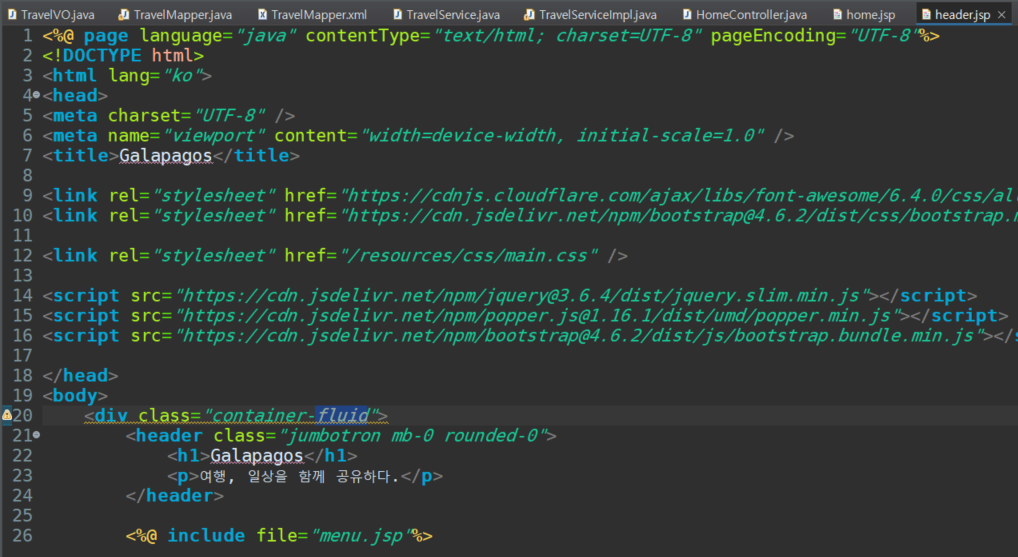1018x557 pixels.
Task: Click the viewport meta tag line
Action: [418, 136]
